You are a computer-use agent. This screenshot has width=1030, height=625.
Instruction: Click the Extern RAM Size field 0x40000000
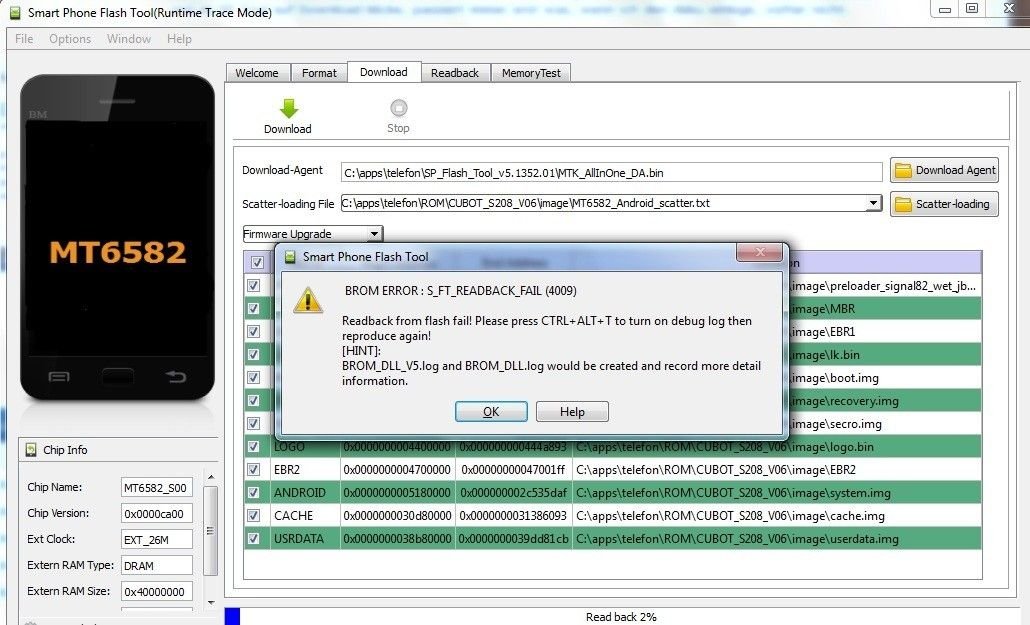pos(157,591)
